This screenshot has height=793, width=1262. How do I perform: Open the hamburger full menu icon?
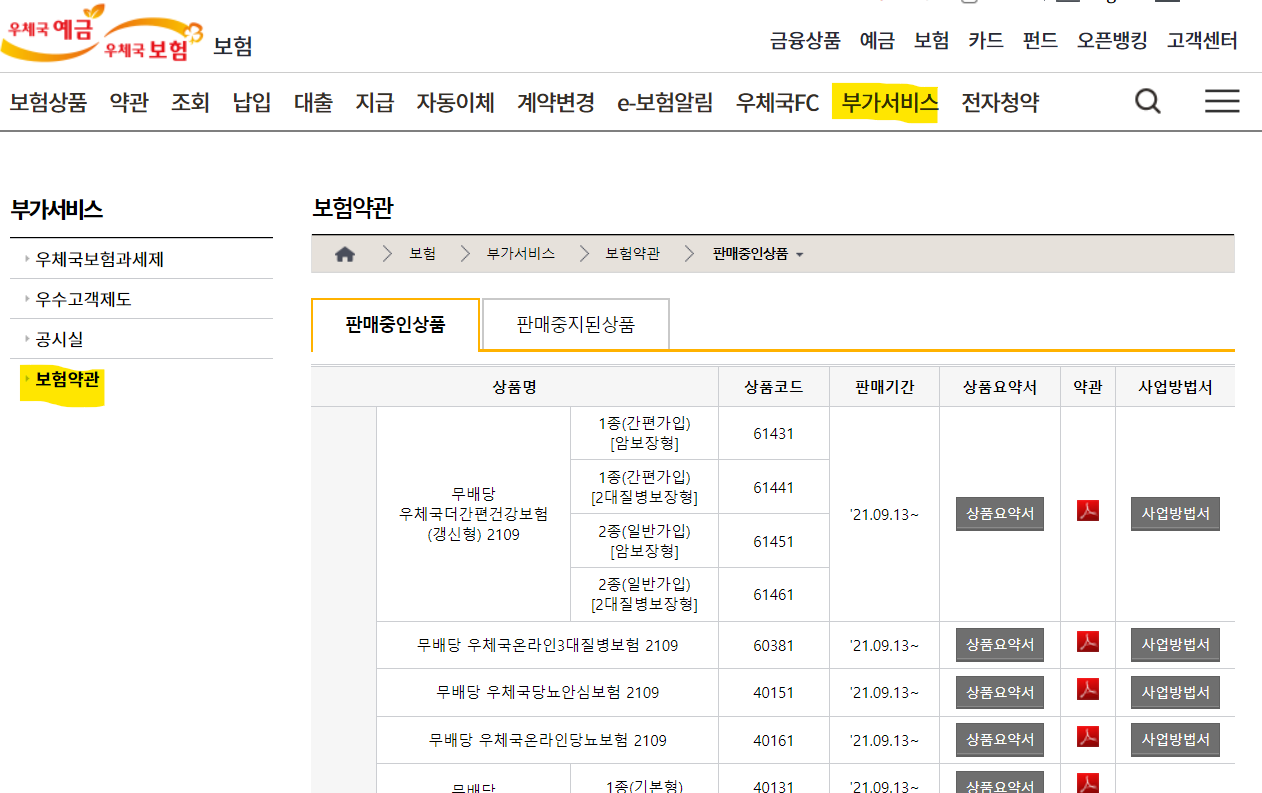[1222, 101]
